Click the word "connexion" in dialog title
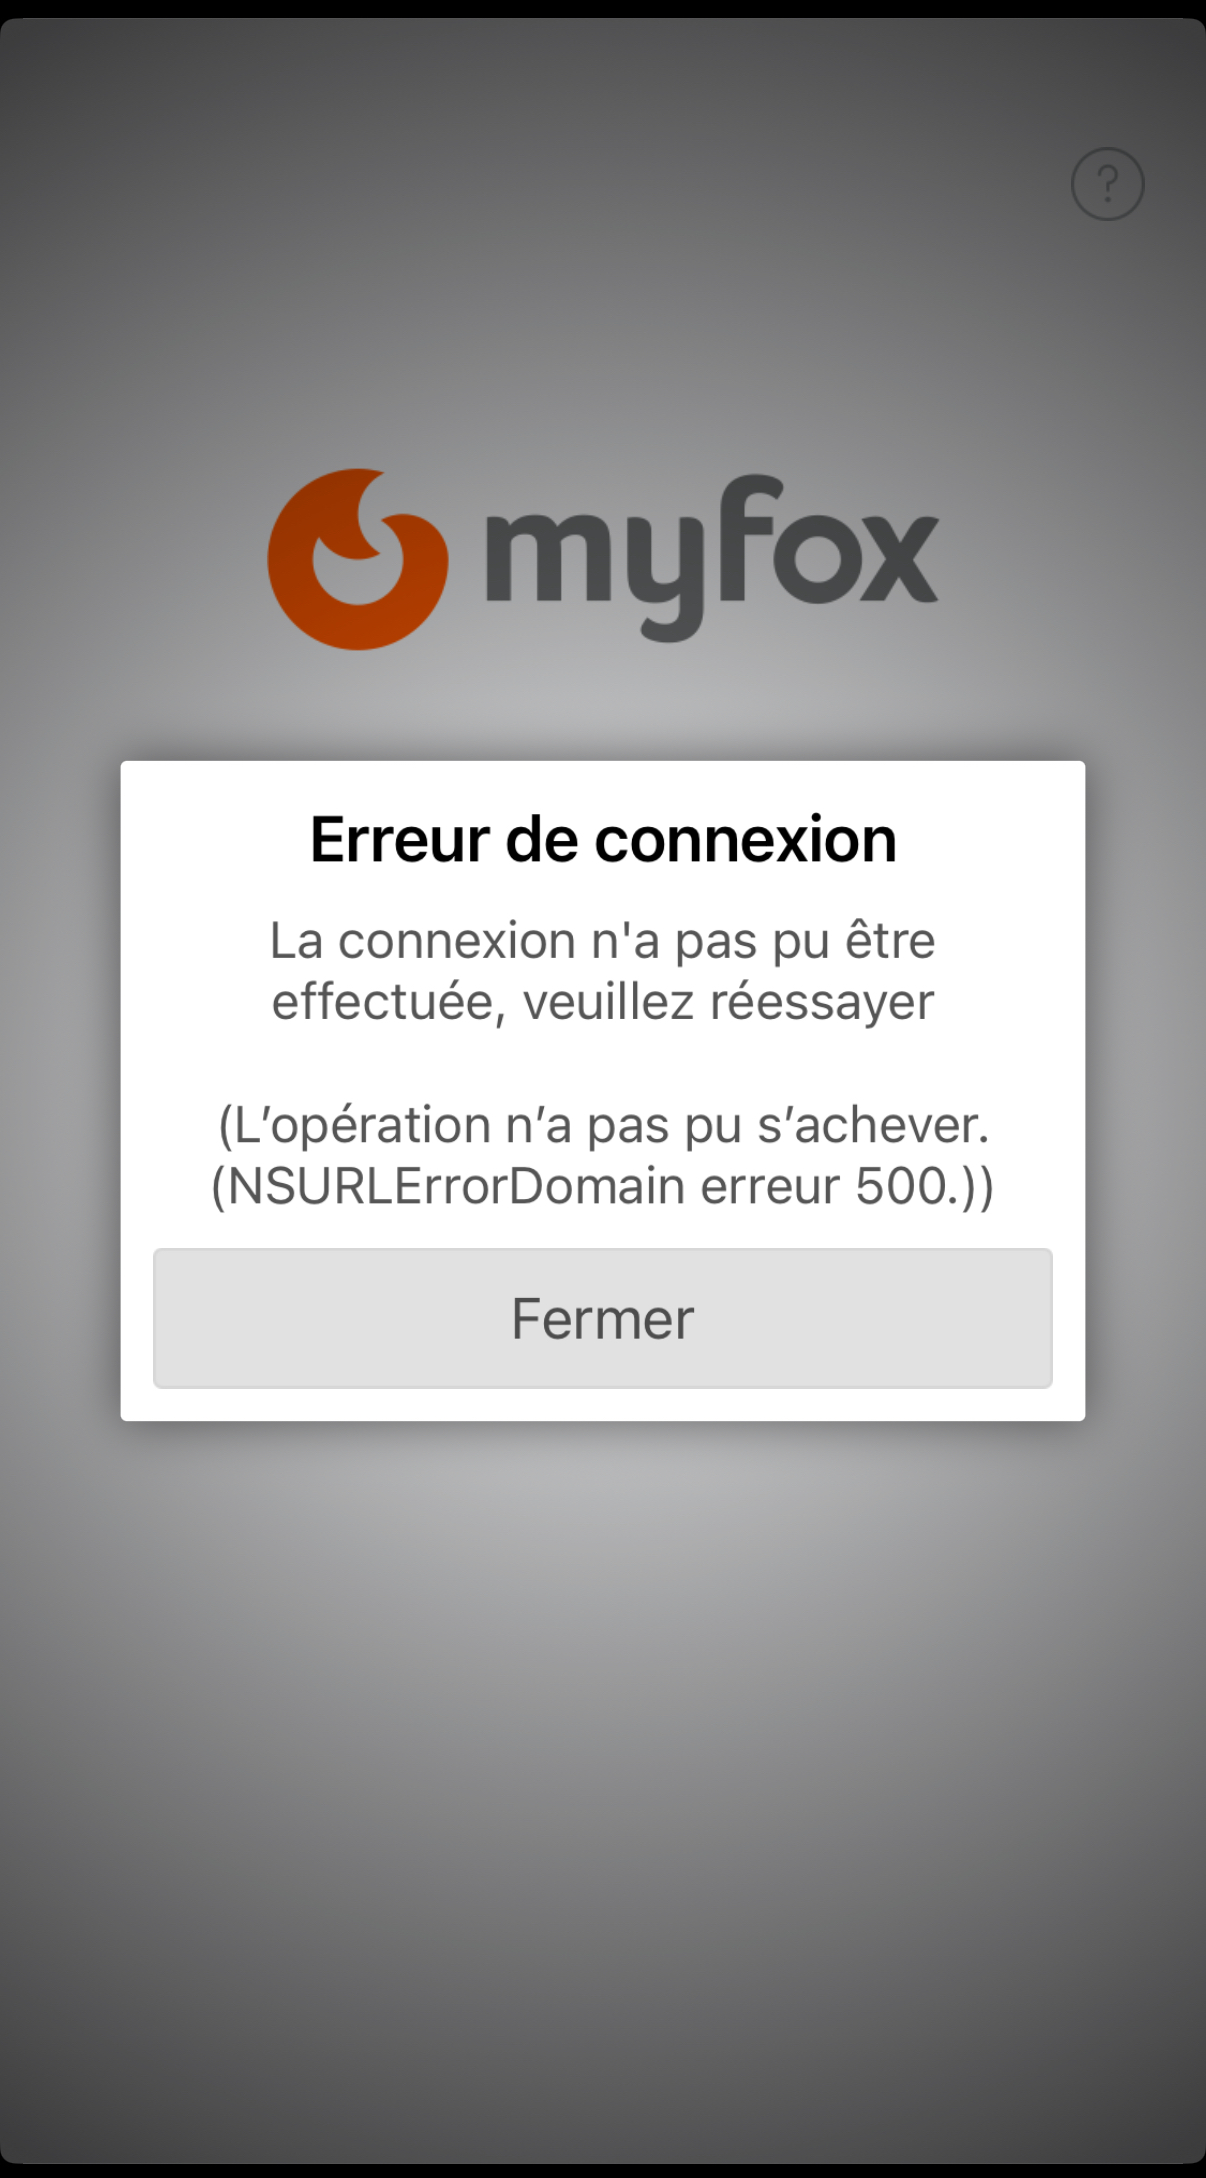The width and height of the screenshot is (1206, 2178). 745,838
